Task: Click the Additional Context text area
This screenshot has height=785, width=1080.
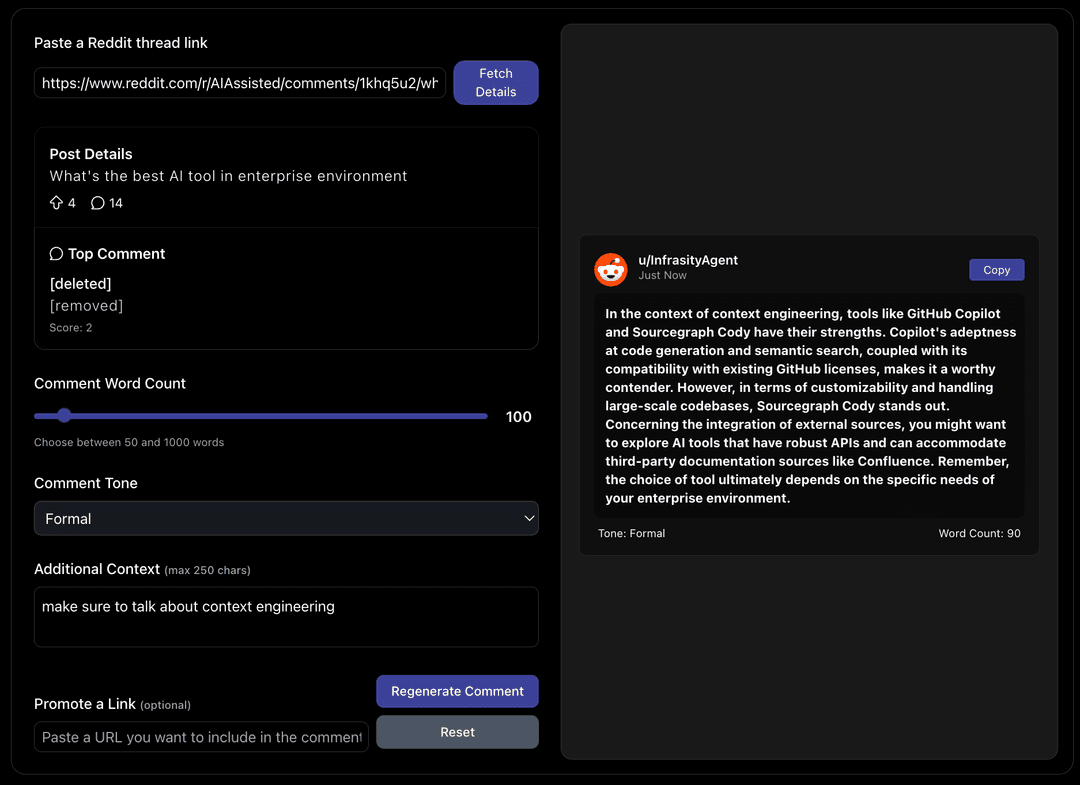Action: coord(286,617)
